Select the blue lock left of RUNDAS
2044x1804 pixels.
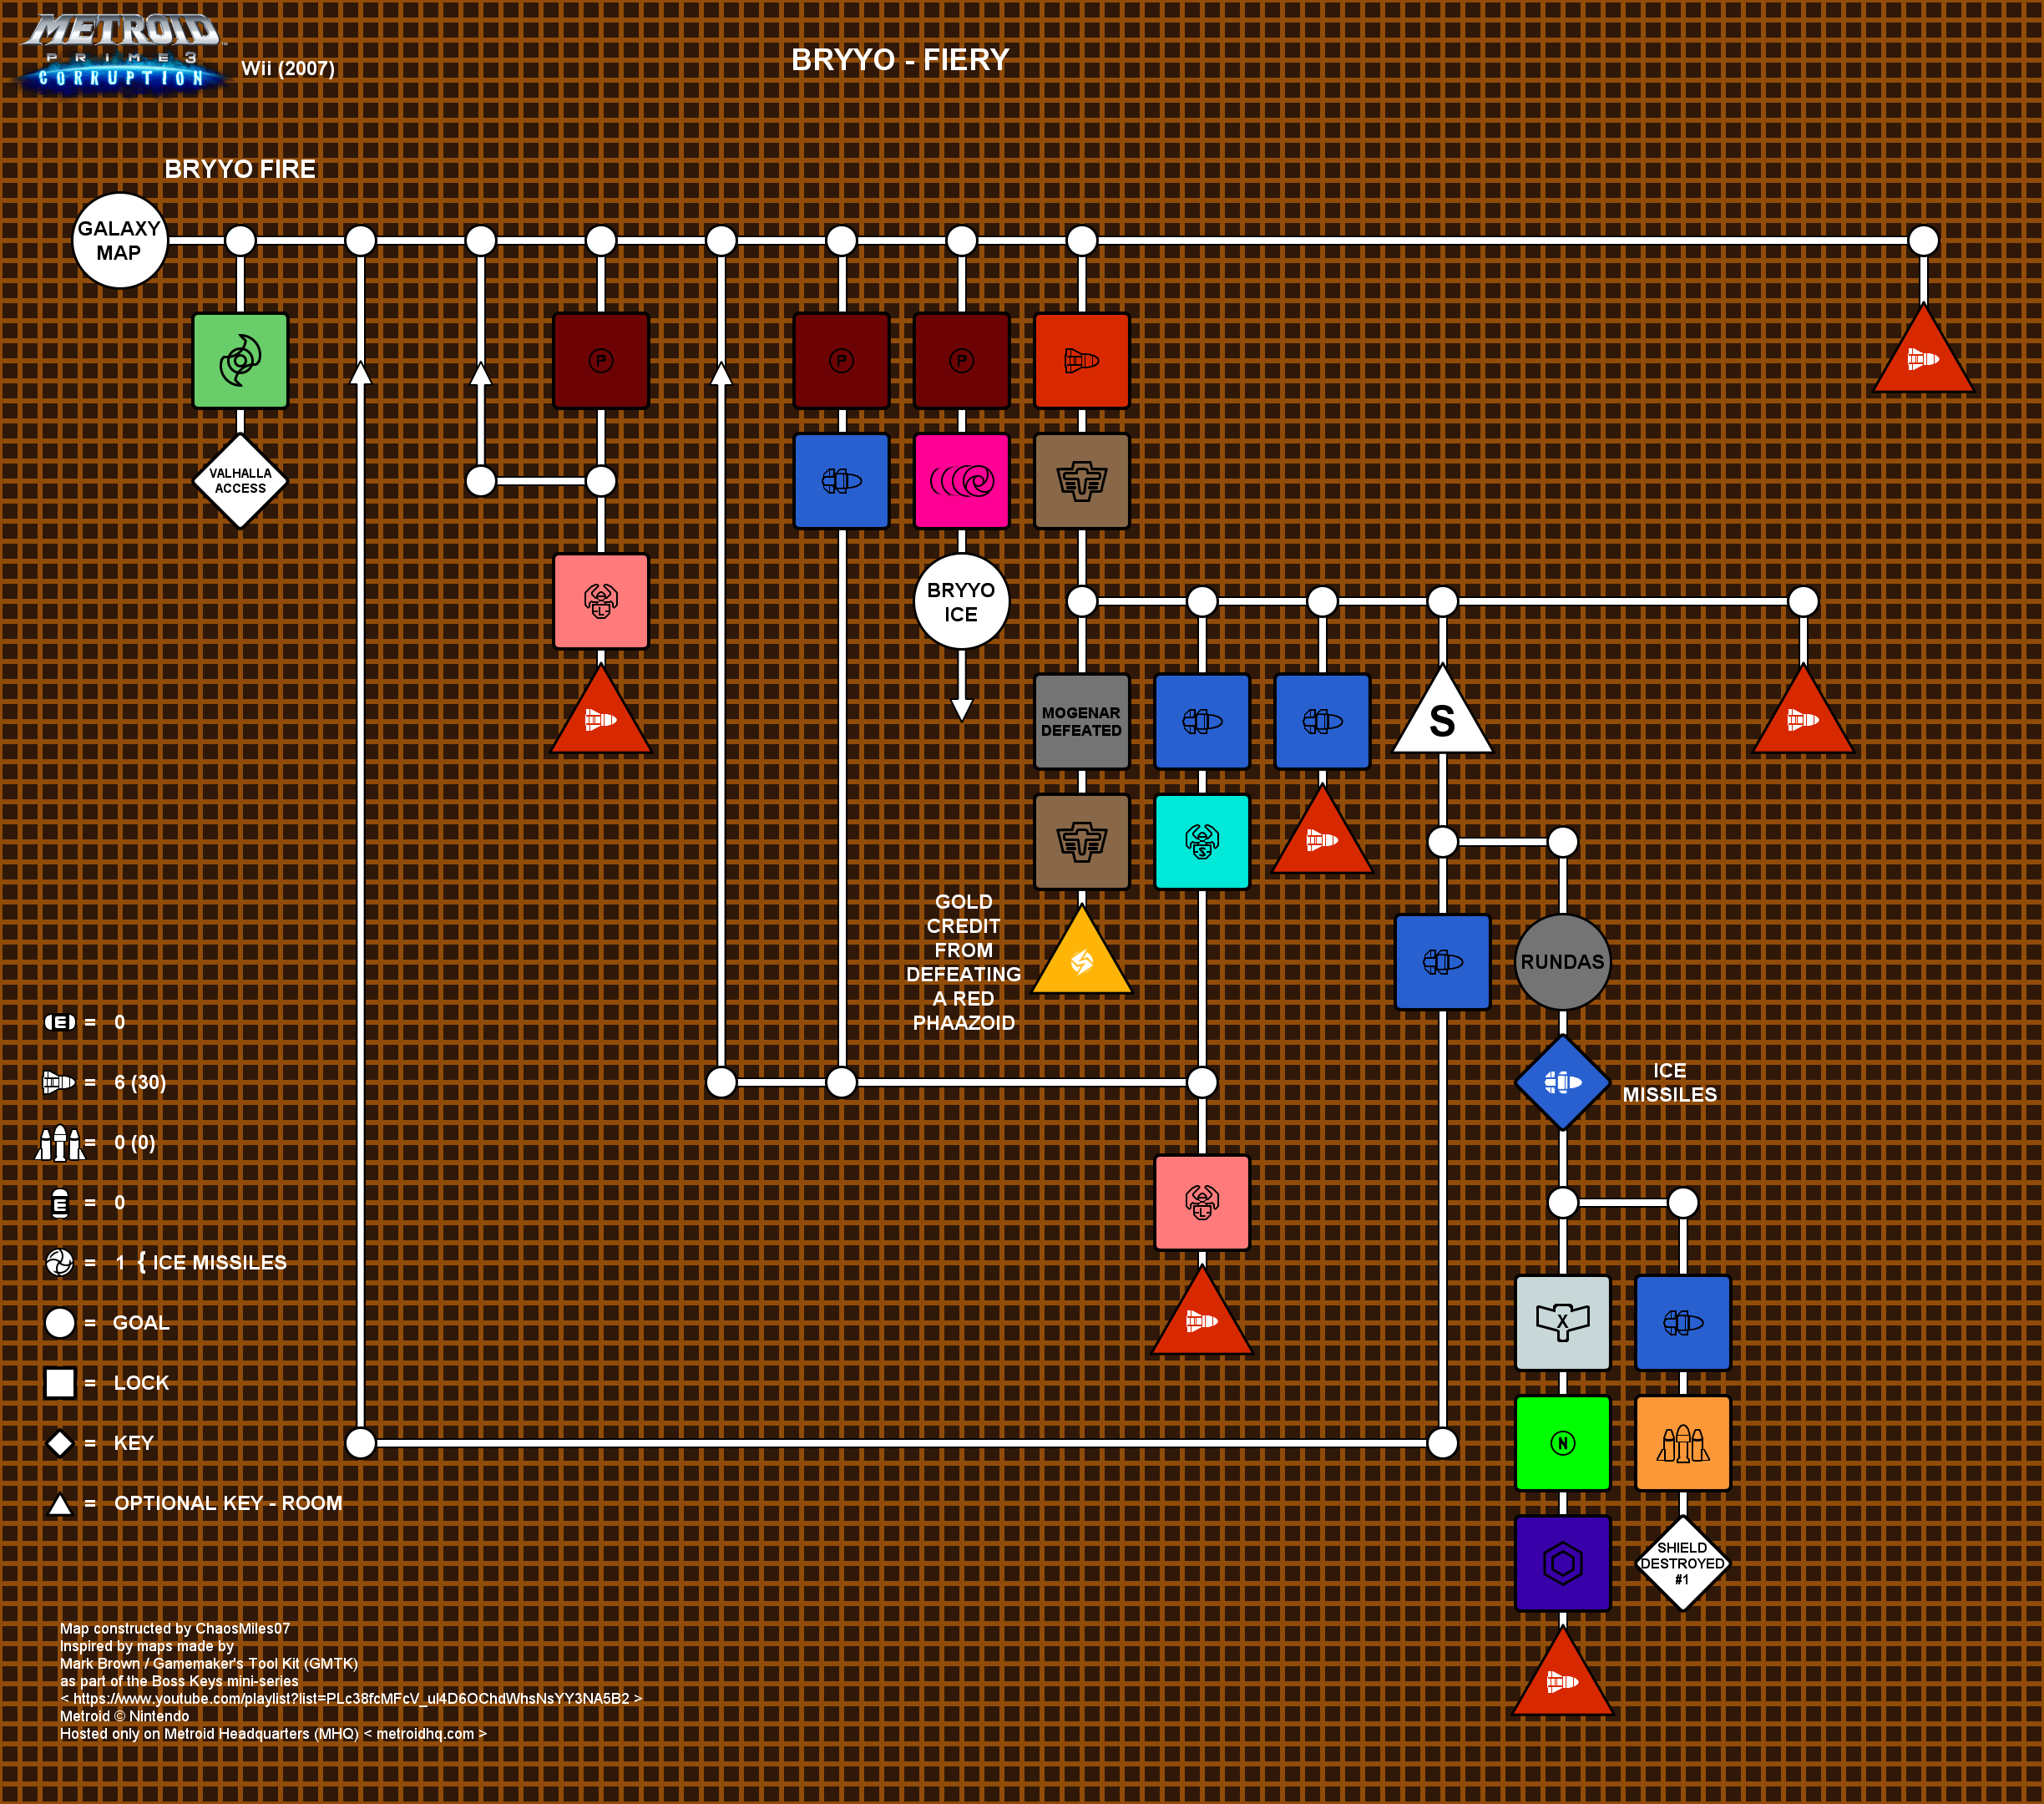pos(1442,962)
